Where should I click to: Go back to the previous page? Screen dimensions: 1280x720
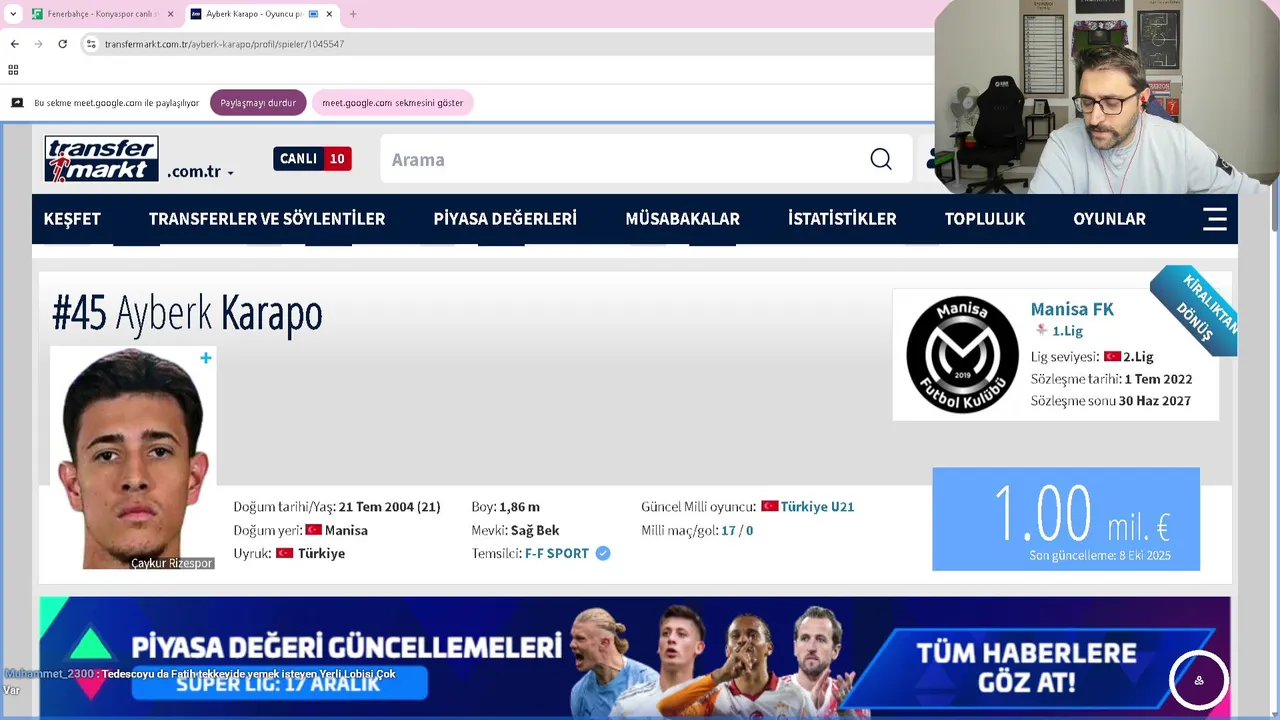click(x=14, y=44)
